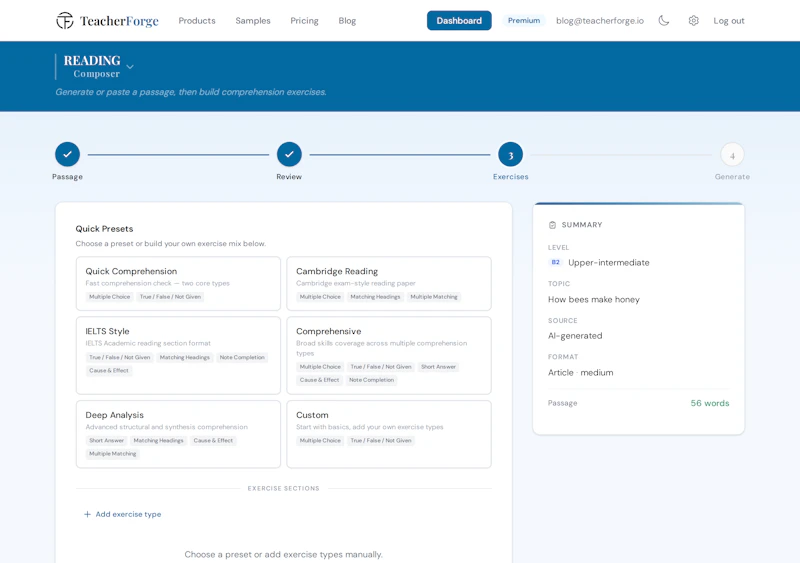The height and width of the screenshot is (563, 800).
Task: Click the TeacherForge logo icon
Action: (x=65, y=20)
